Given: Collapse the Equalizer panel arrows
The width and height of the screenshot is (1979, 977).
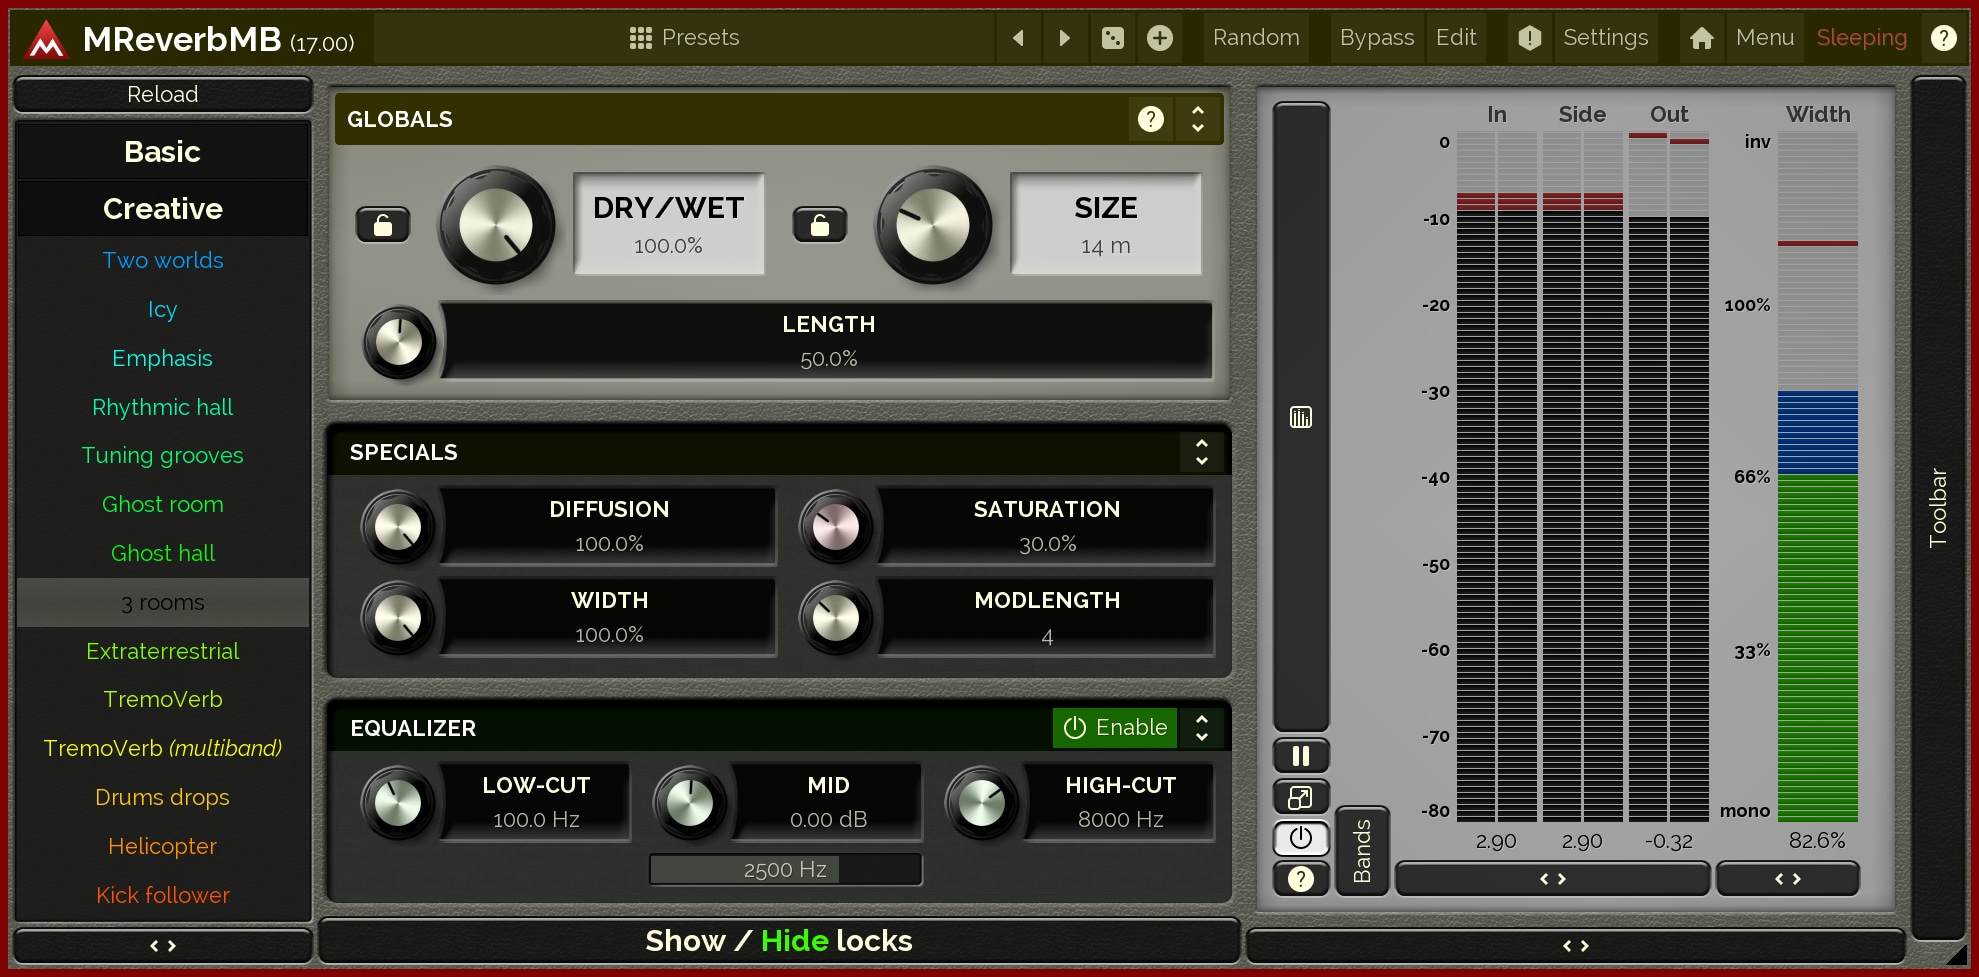Looking at the screenshot, I should 1201,727.
